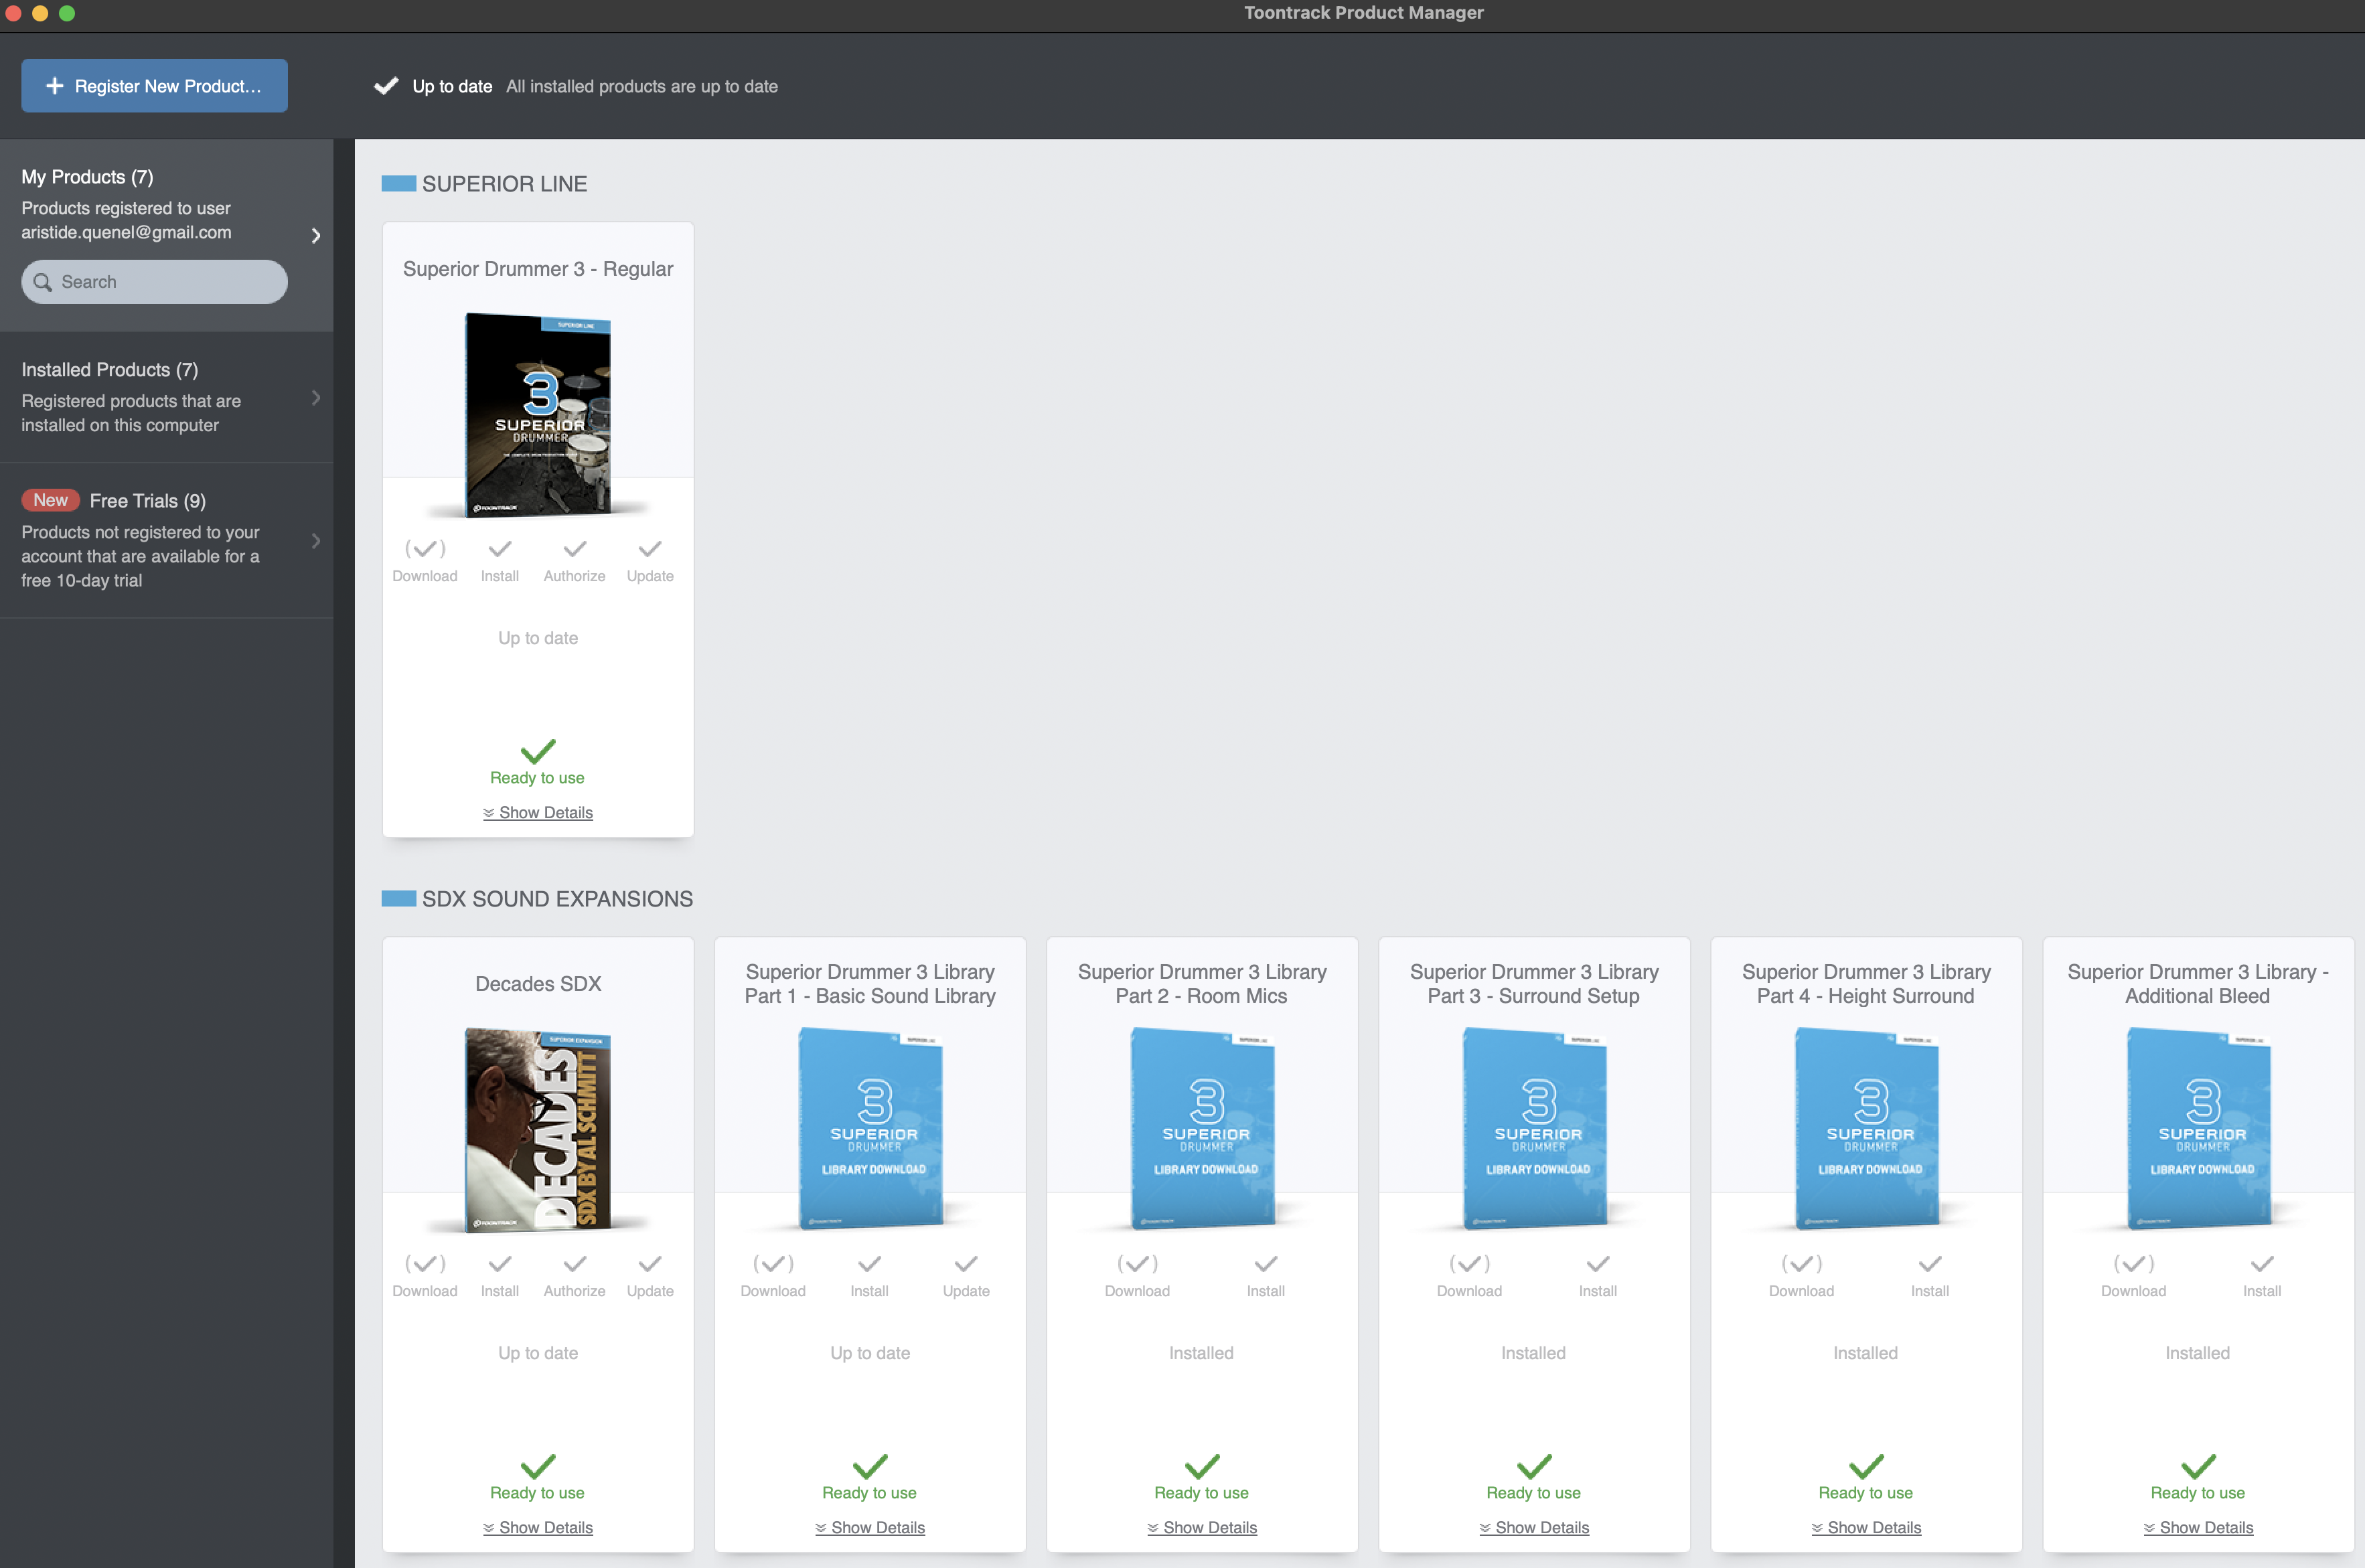Click Install icon for Part 3 Surround Setup
2365x1568 pixels.
pyautogui.click(x=1598, y=1264)
